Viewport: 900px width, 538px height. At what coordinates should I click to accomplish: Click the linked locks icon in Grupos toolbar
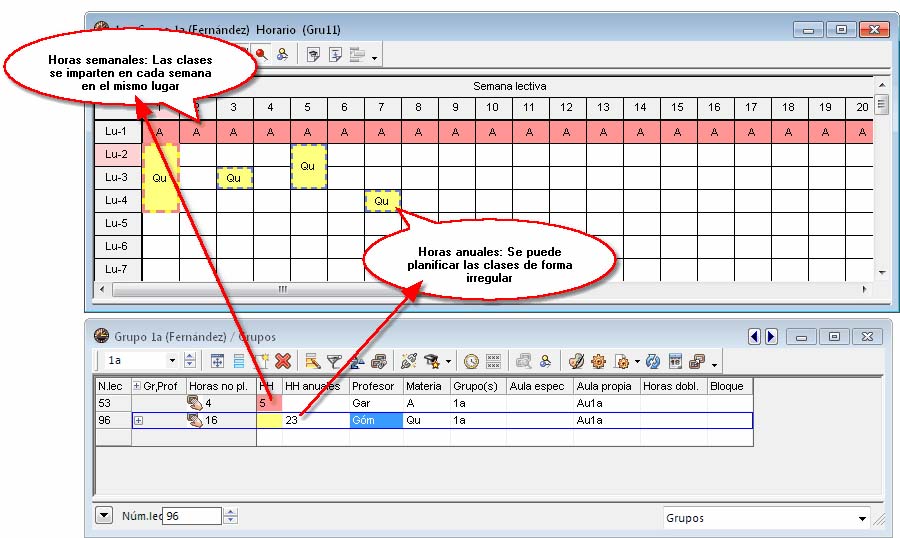tap(378, 361)
